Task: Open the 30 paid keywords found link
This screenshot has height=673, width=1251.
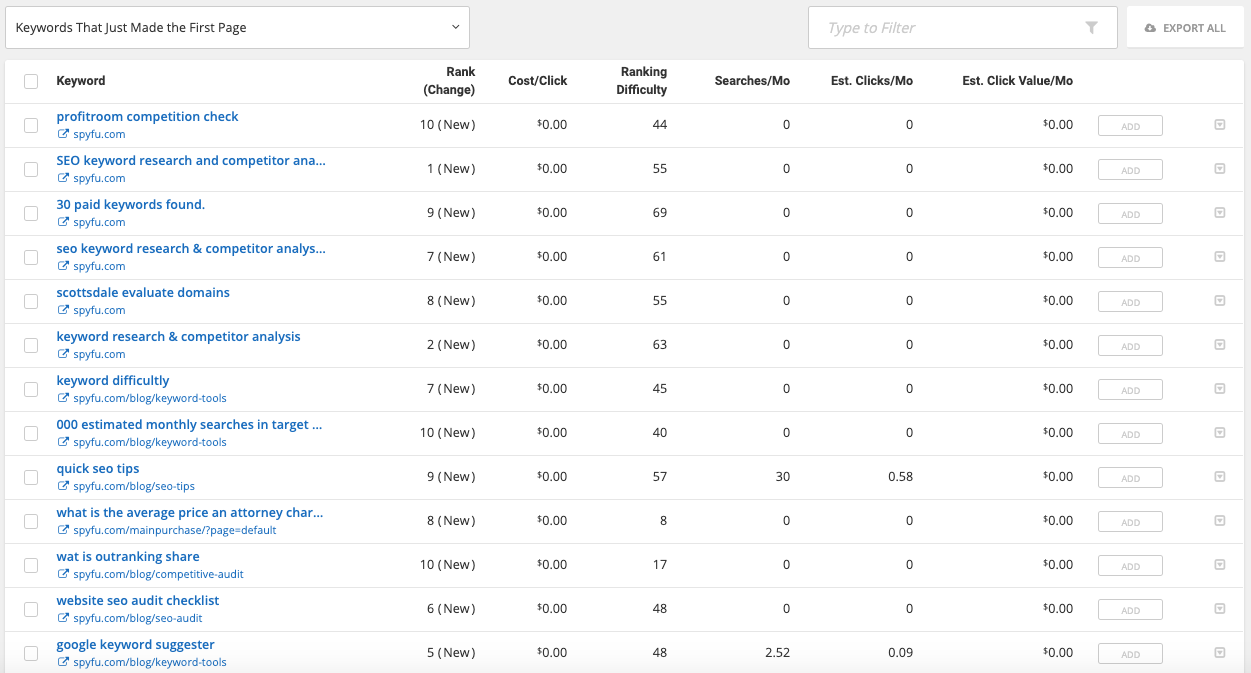Action: tap(130, 205)
